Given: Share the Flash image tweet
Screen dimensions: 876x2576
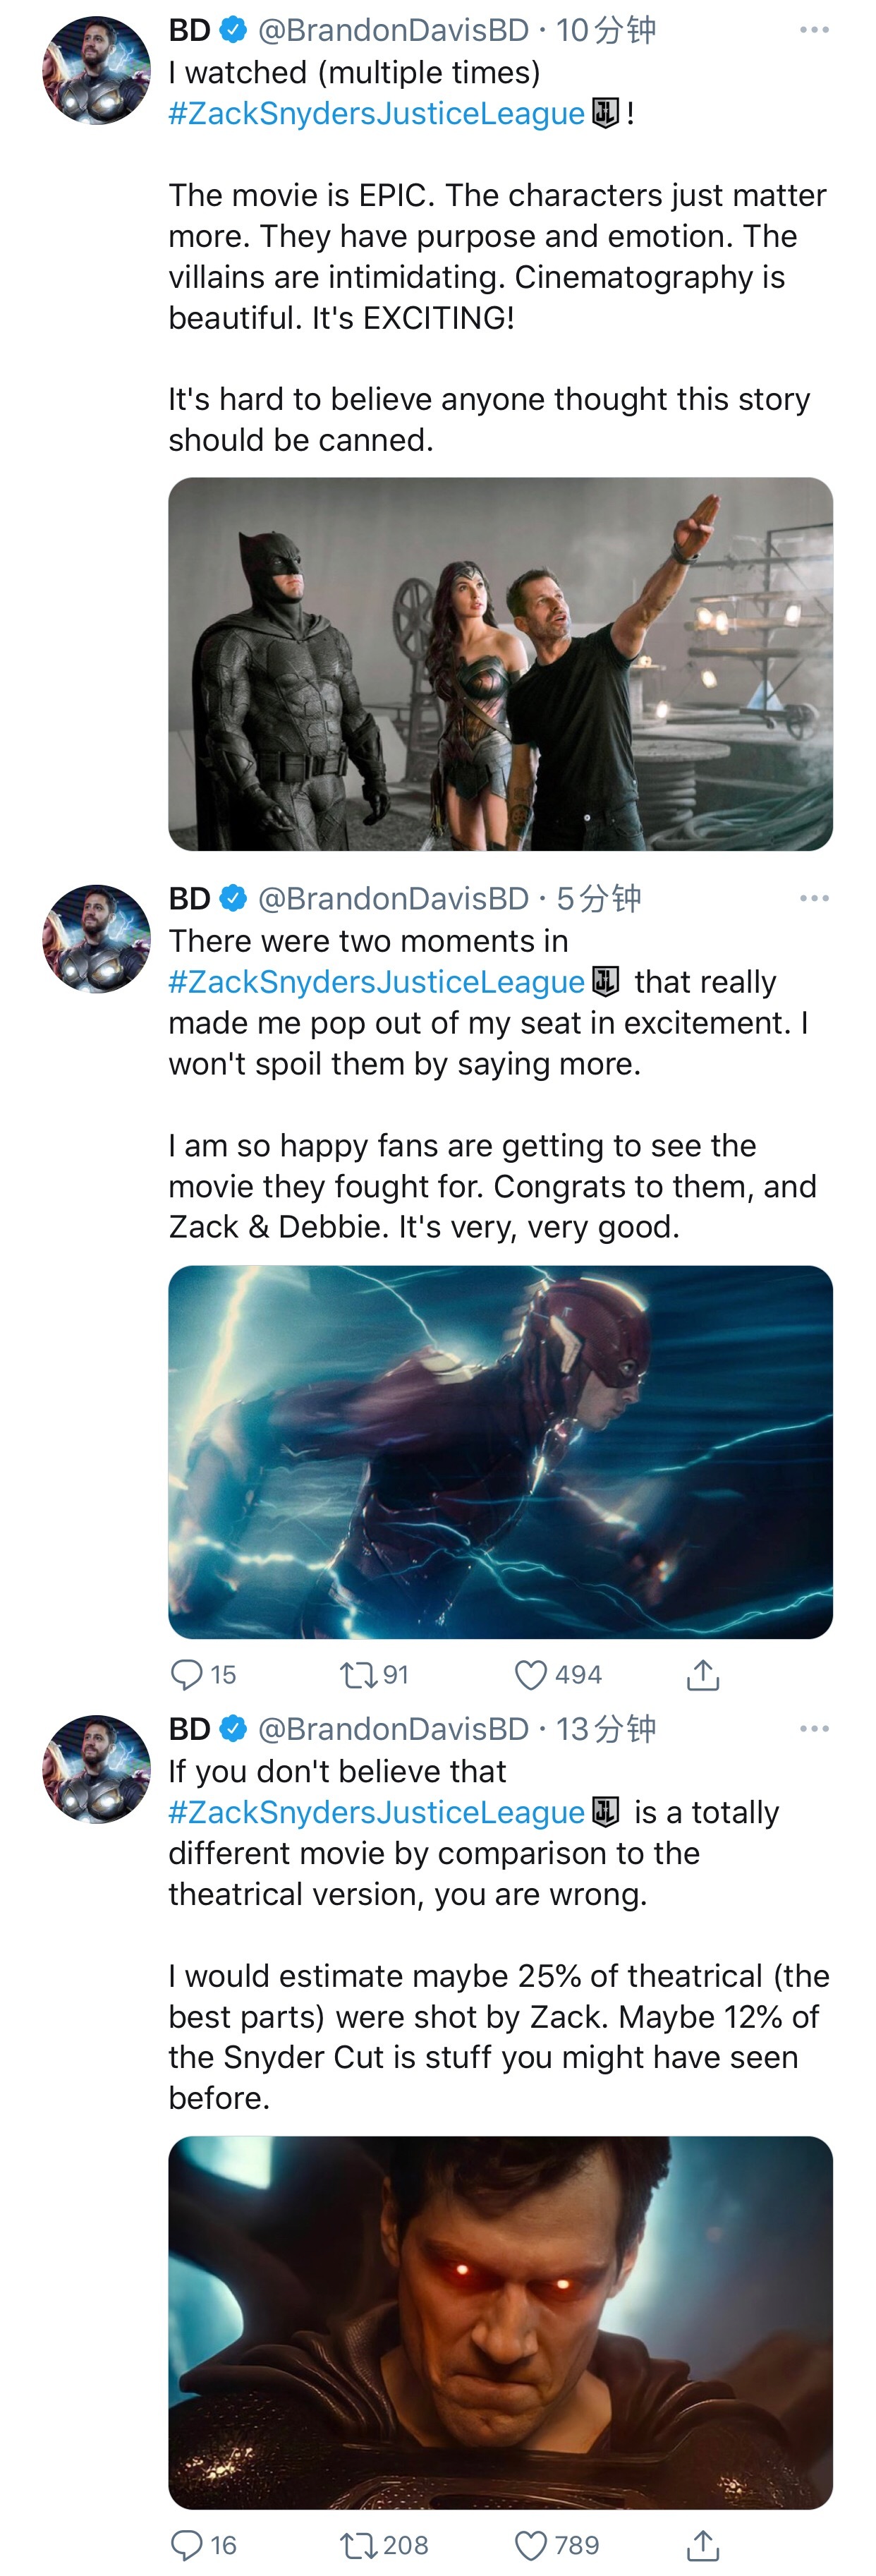Looking at the screenshot, I should (703, 1674).
